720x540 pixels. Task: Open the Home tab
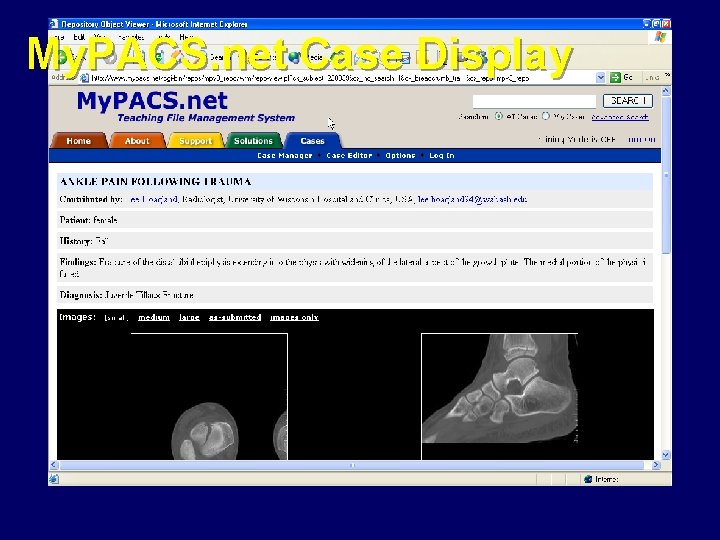[x=79, y=141]
